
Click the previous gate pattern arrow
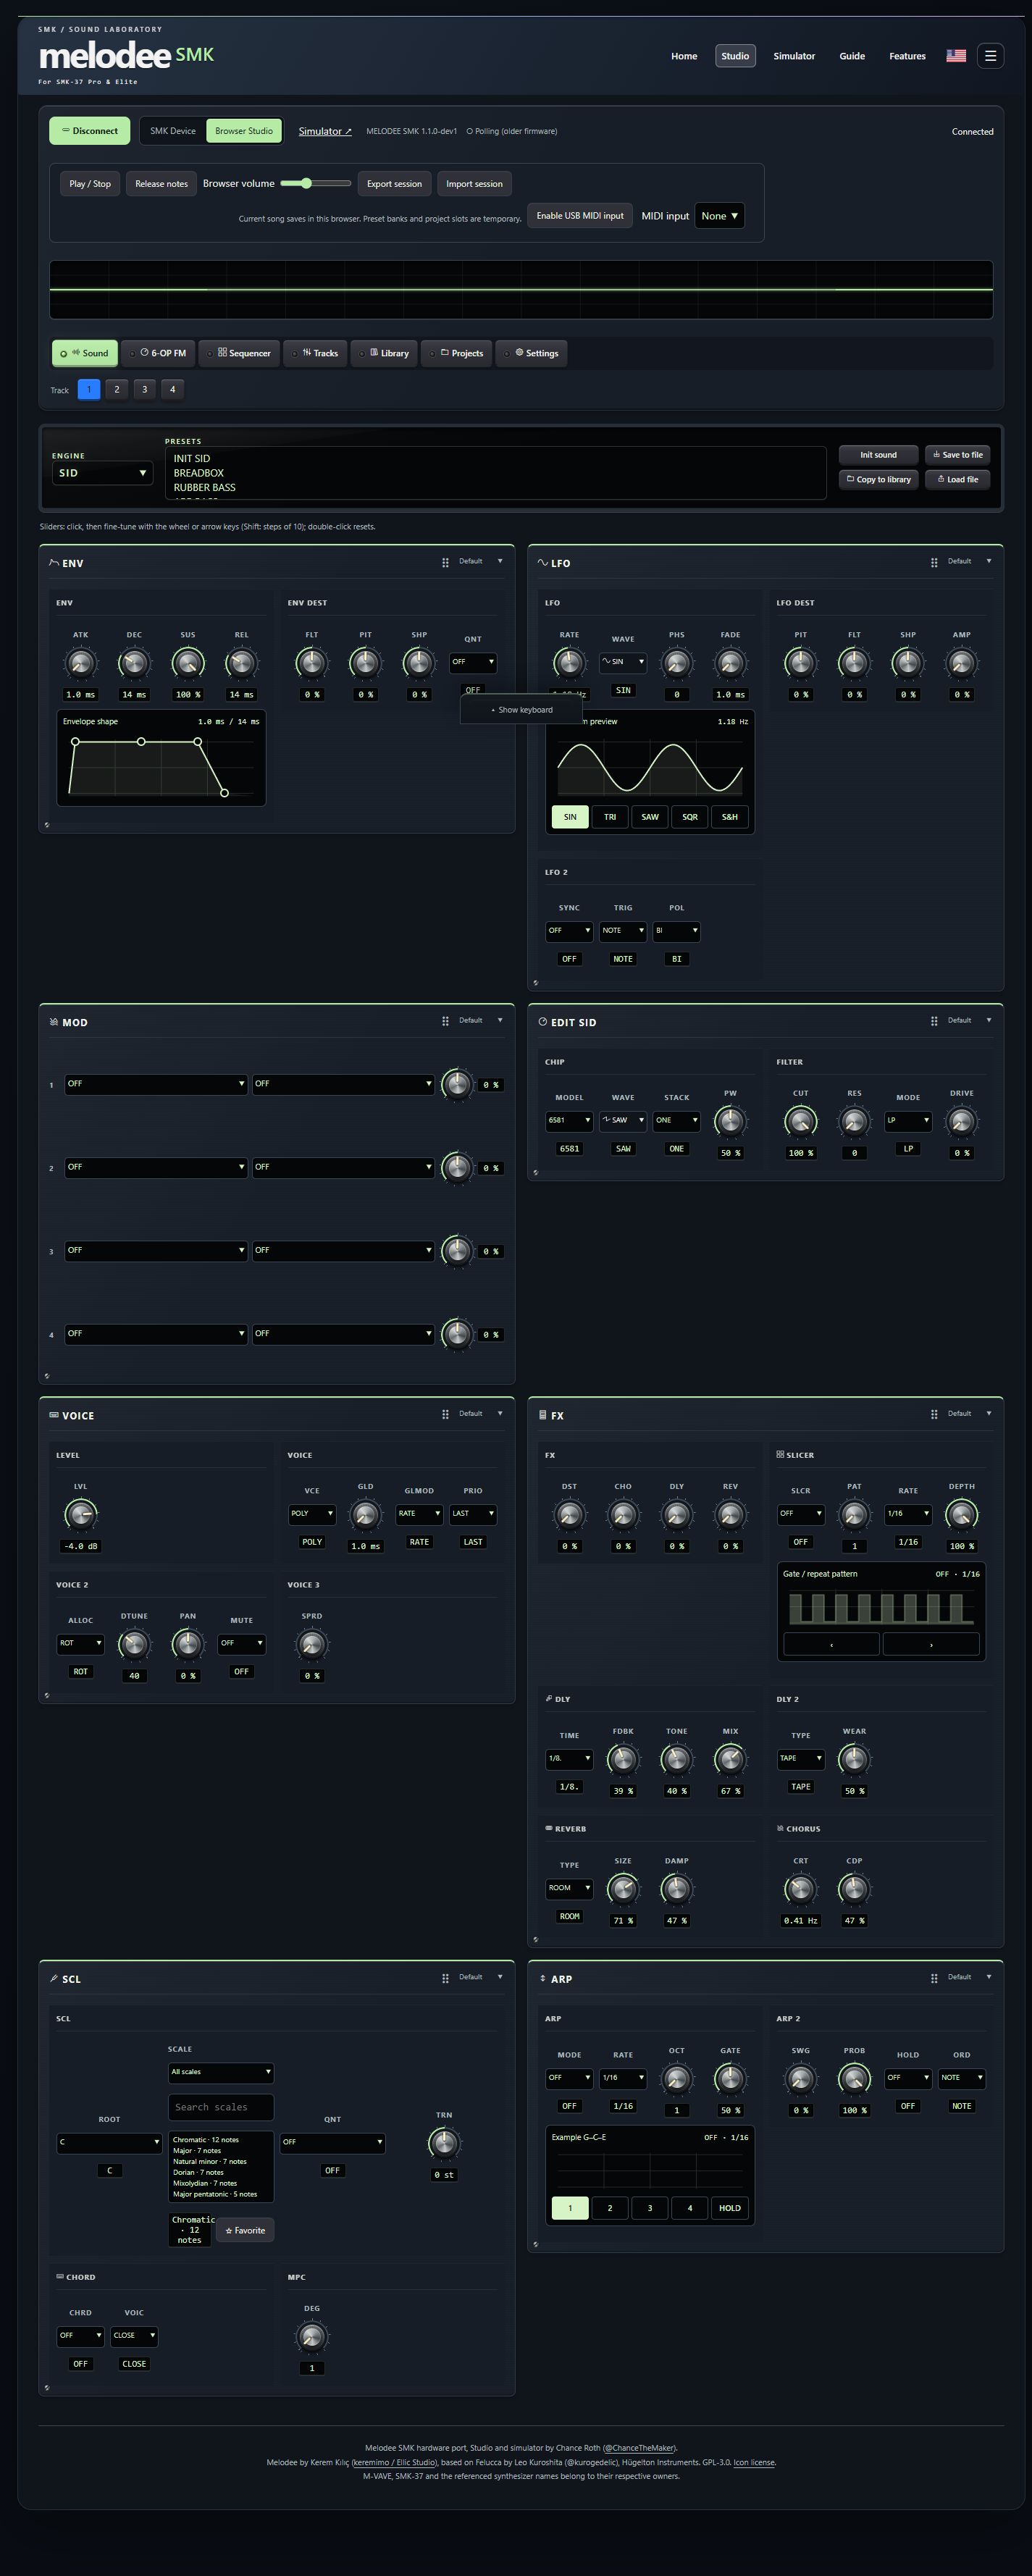click(831, 1644)
